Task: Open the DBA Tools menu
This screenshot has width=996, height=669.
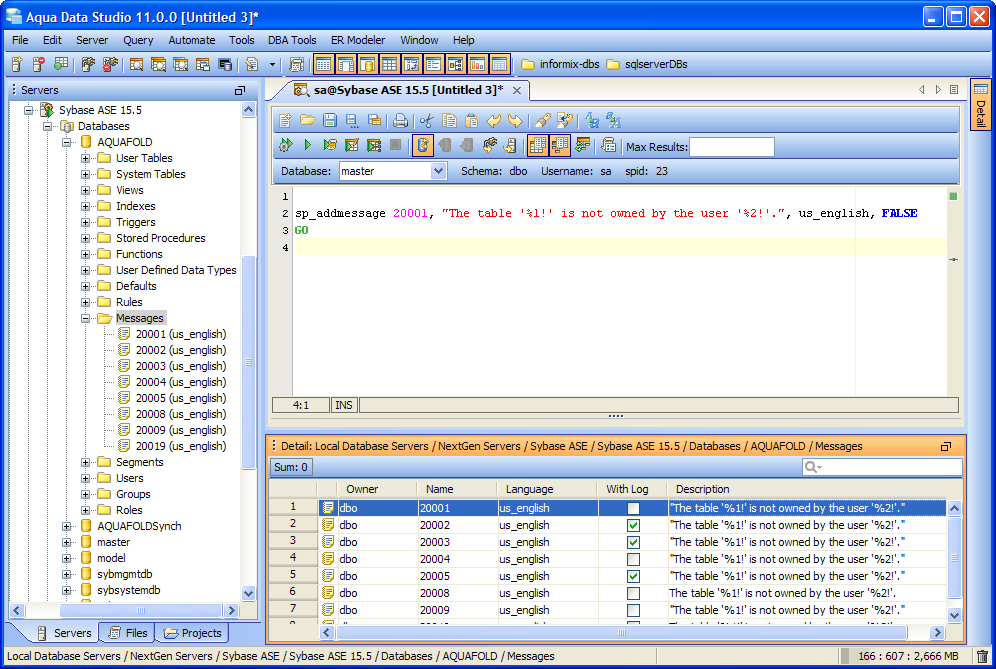Action: pyautogui.click(x=292, y=40)
